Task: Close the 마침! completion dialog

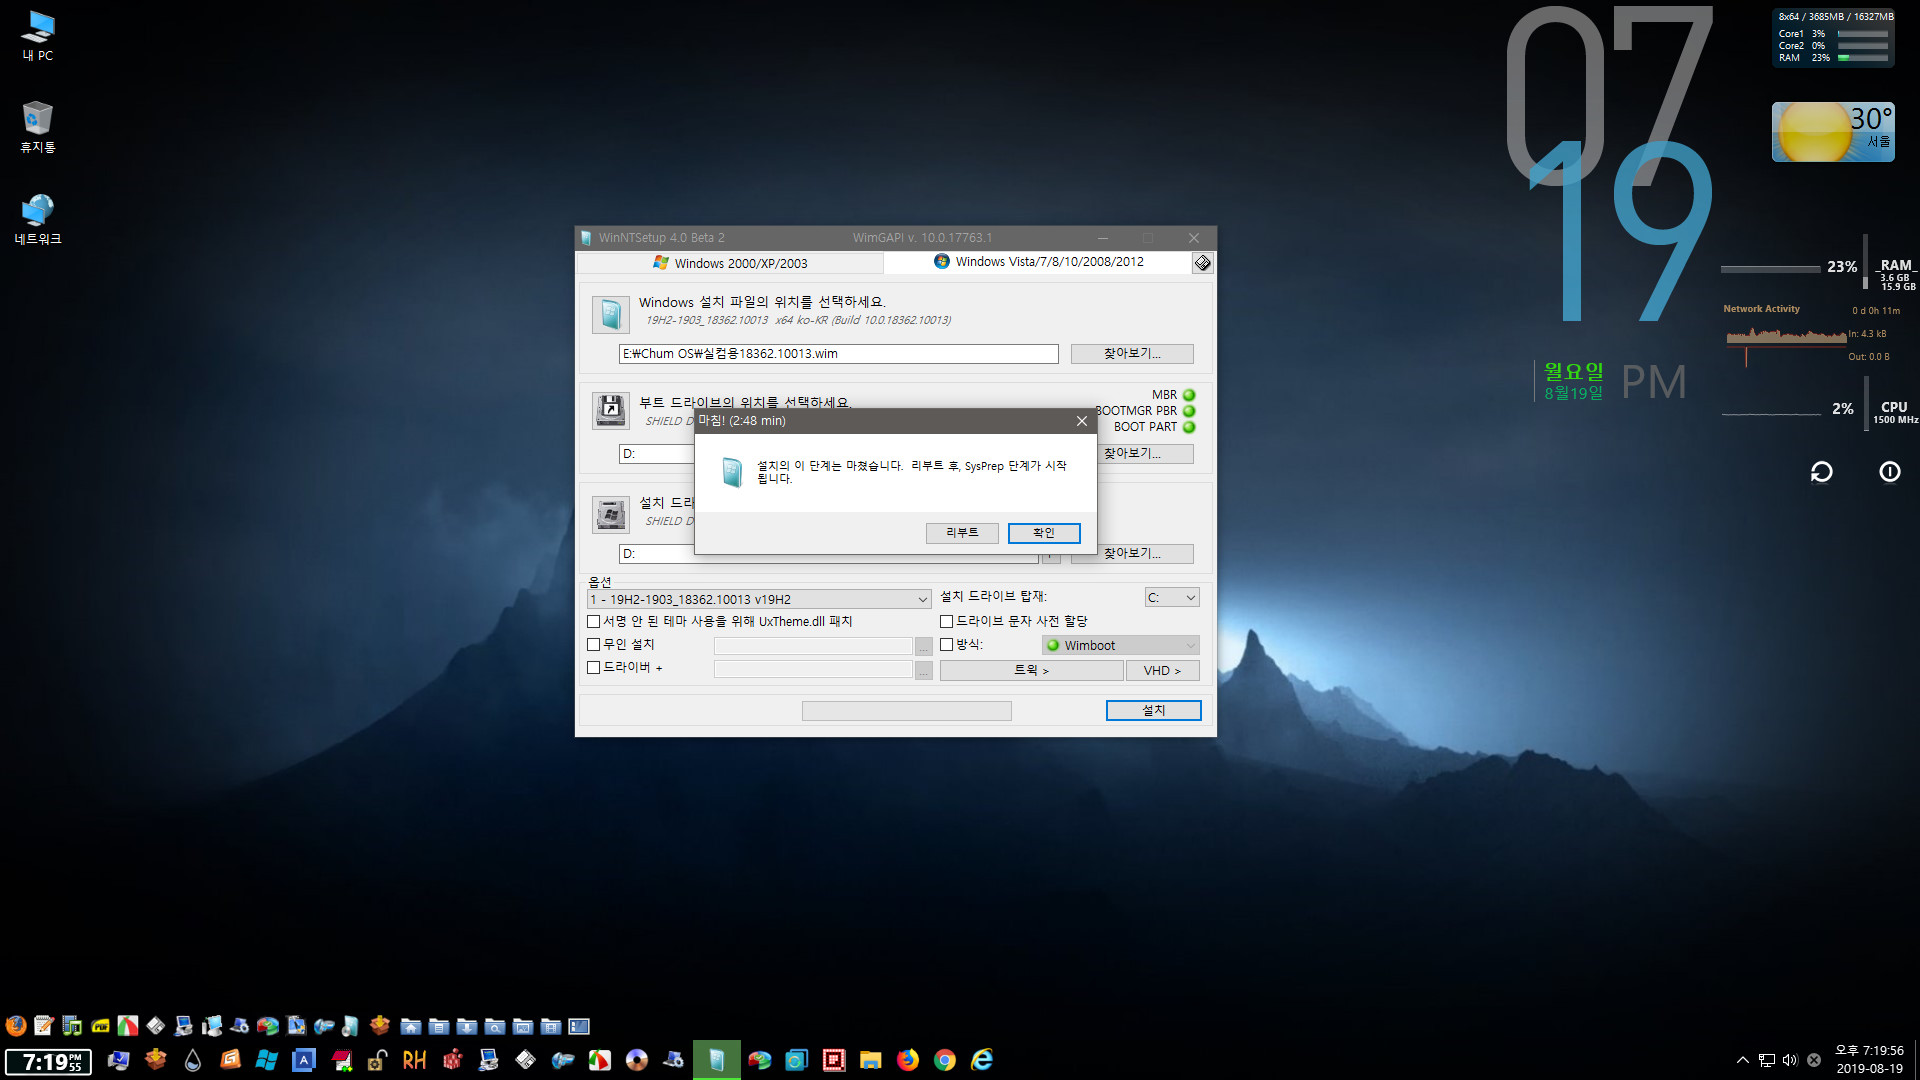Action: pyautogui.click(x=1081, y=421)
